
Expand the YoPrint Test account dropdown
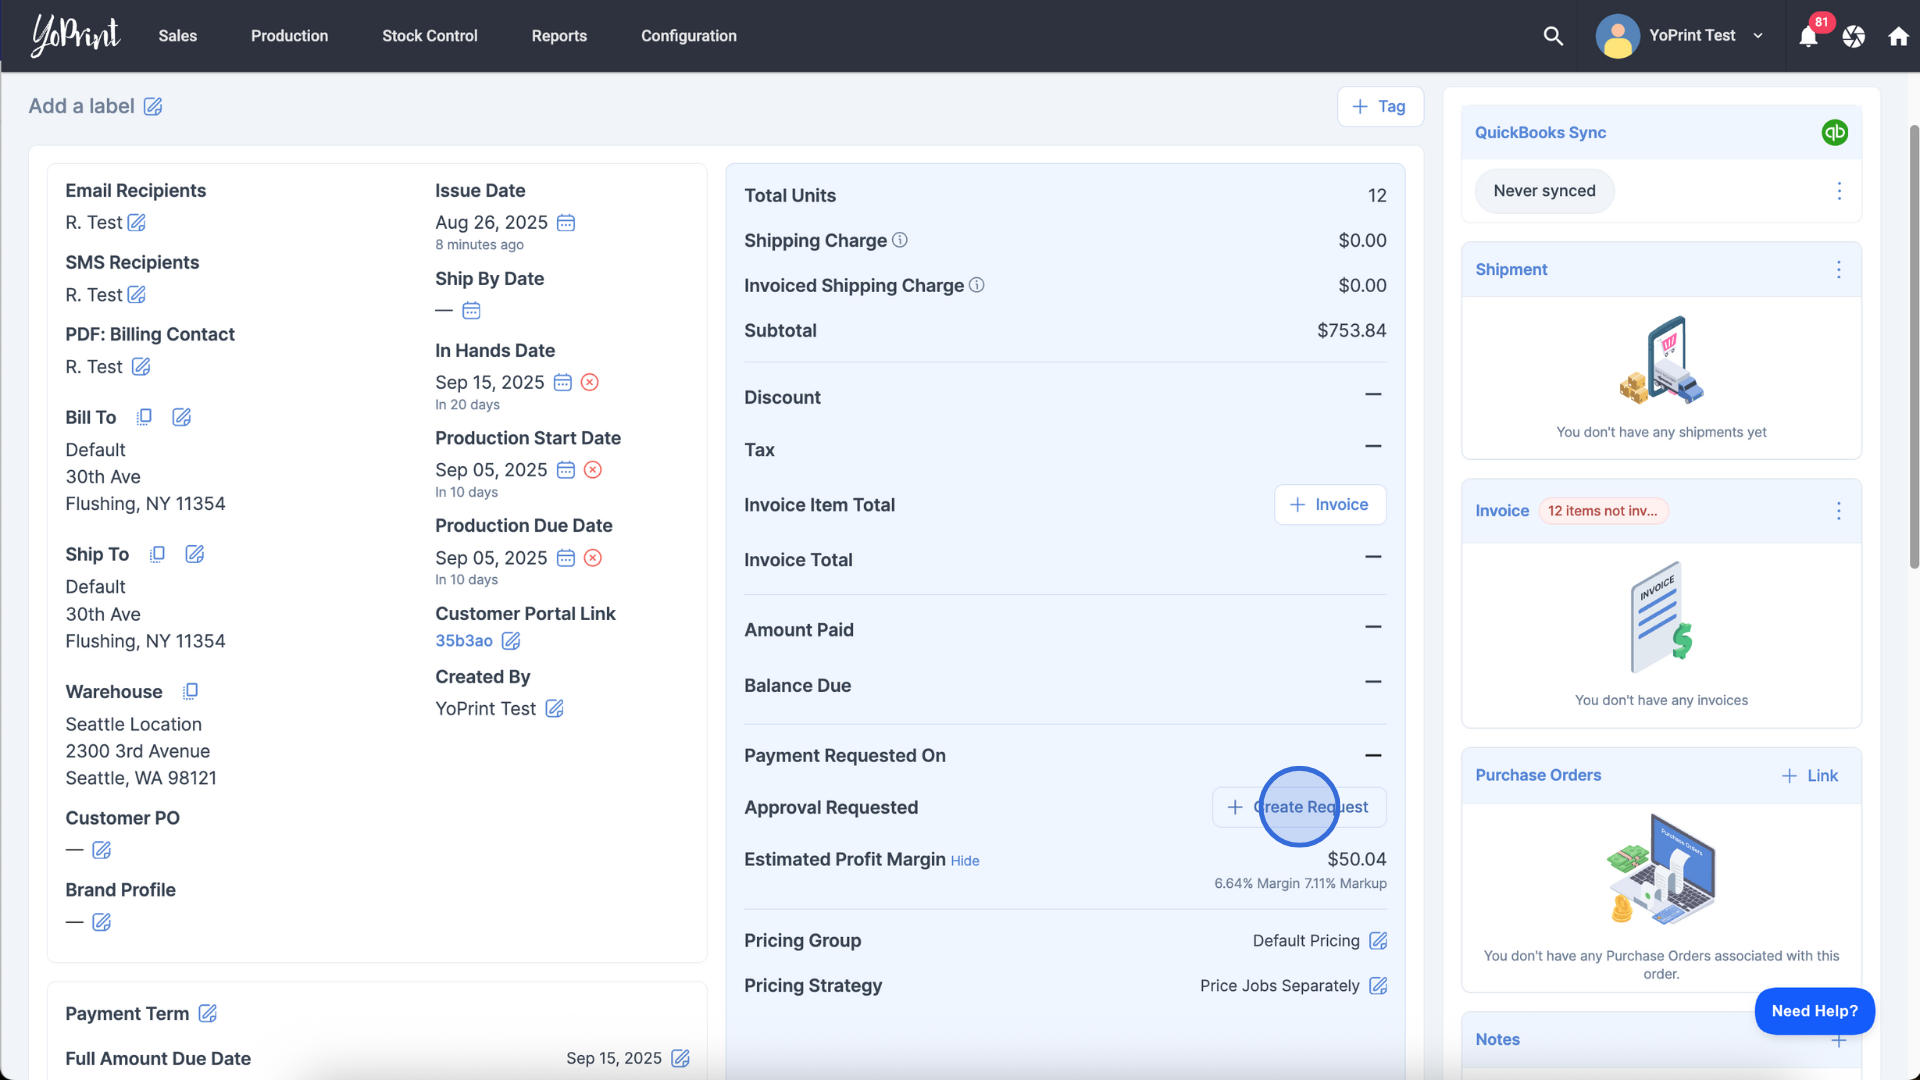(x=1758, y=36)
